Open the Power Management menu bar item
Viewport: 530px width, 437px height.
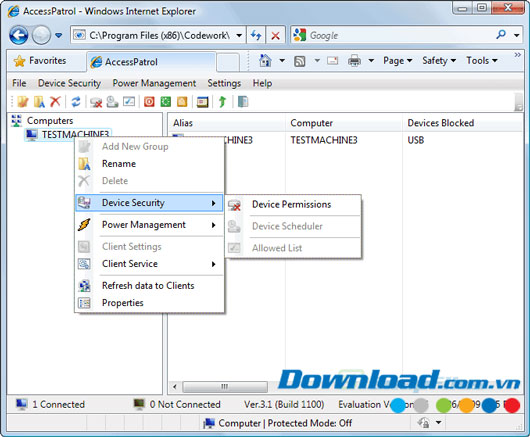(154, 83)
